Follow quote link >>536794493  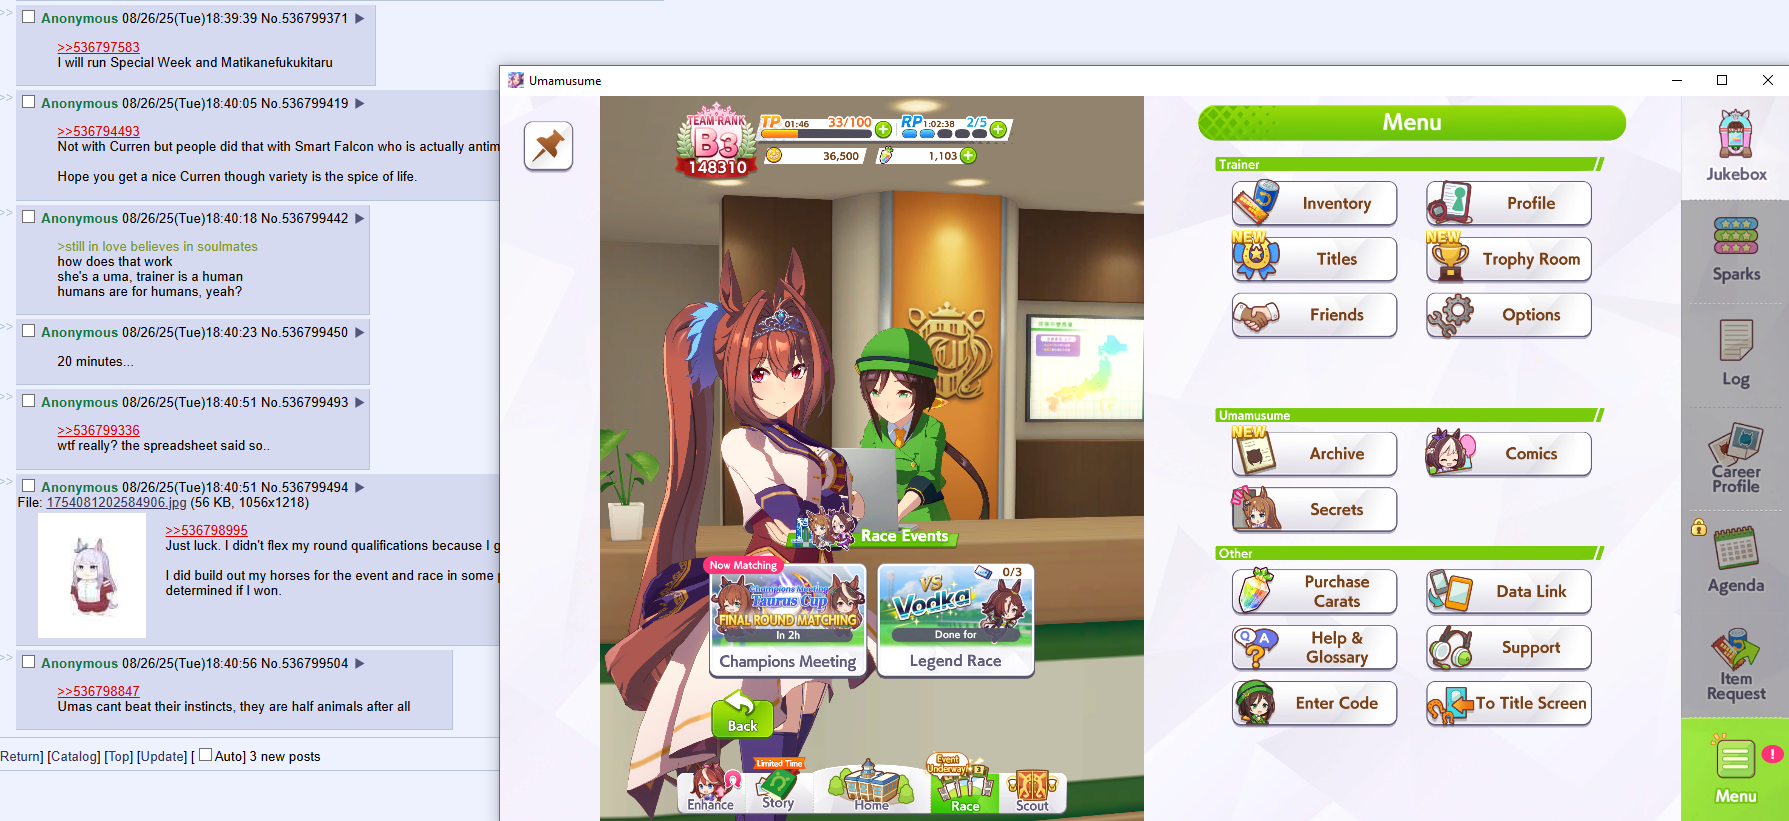tap(98, 131)
